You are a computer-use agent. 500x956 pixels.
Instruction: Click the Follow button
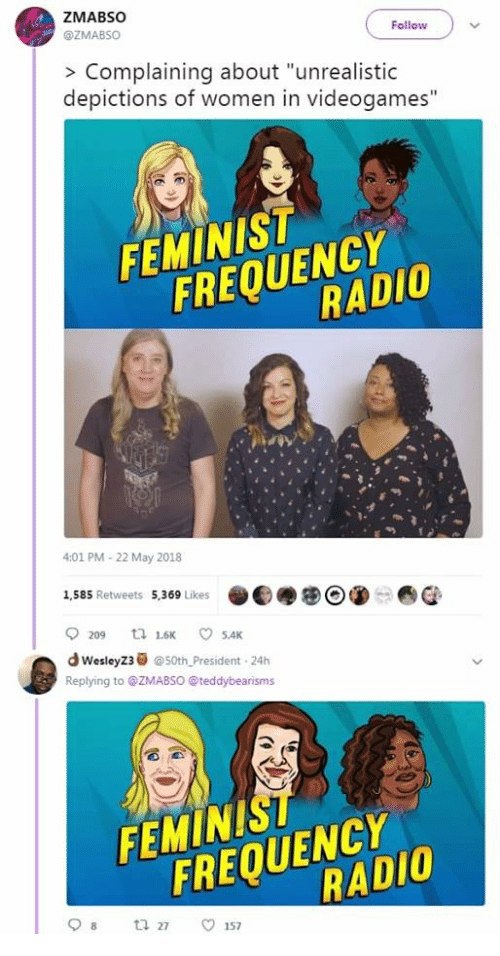tap(409, 25)
